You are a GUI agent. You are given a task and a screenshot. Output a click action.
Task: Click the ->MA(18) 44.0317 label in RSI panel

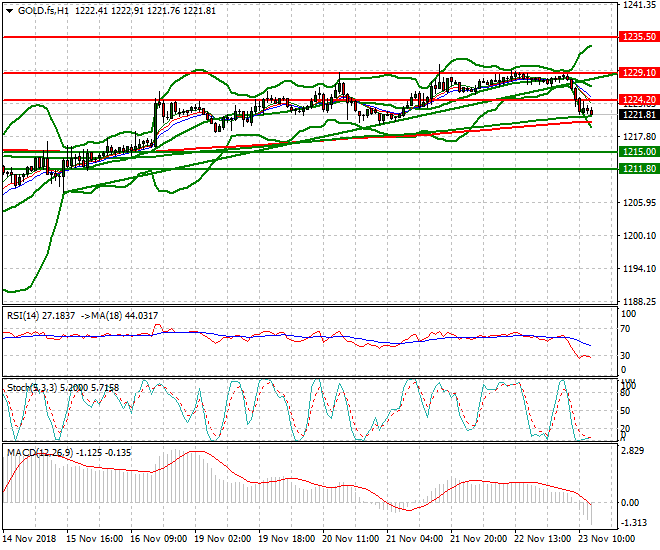pyautogui.click(x=119, y=316)
